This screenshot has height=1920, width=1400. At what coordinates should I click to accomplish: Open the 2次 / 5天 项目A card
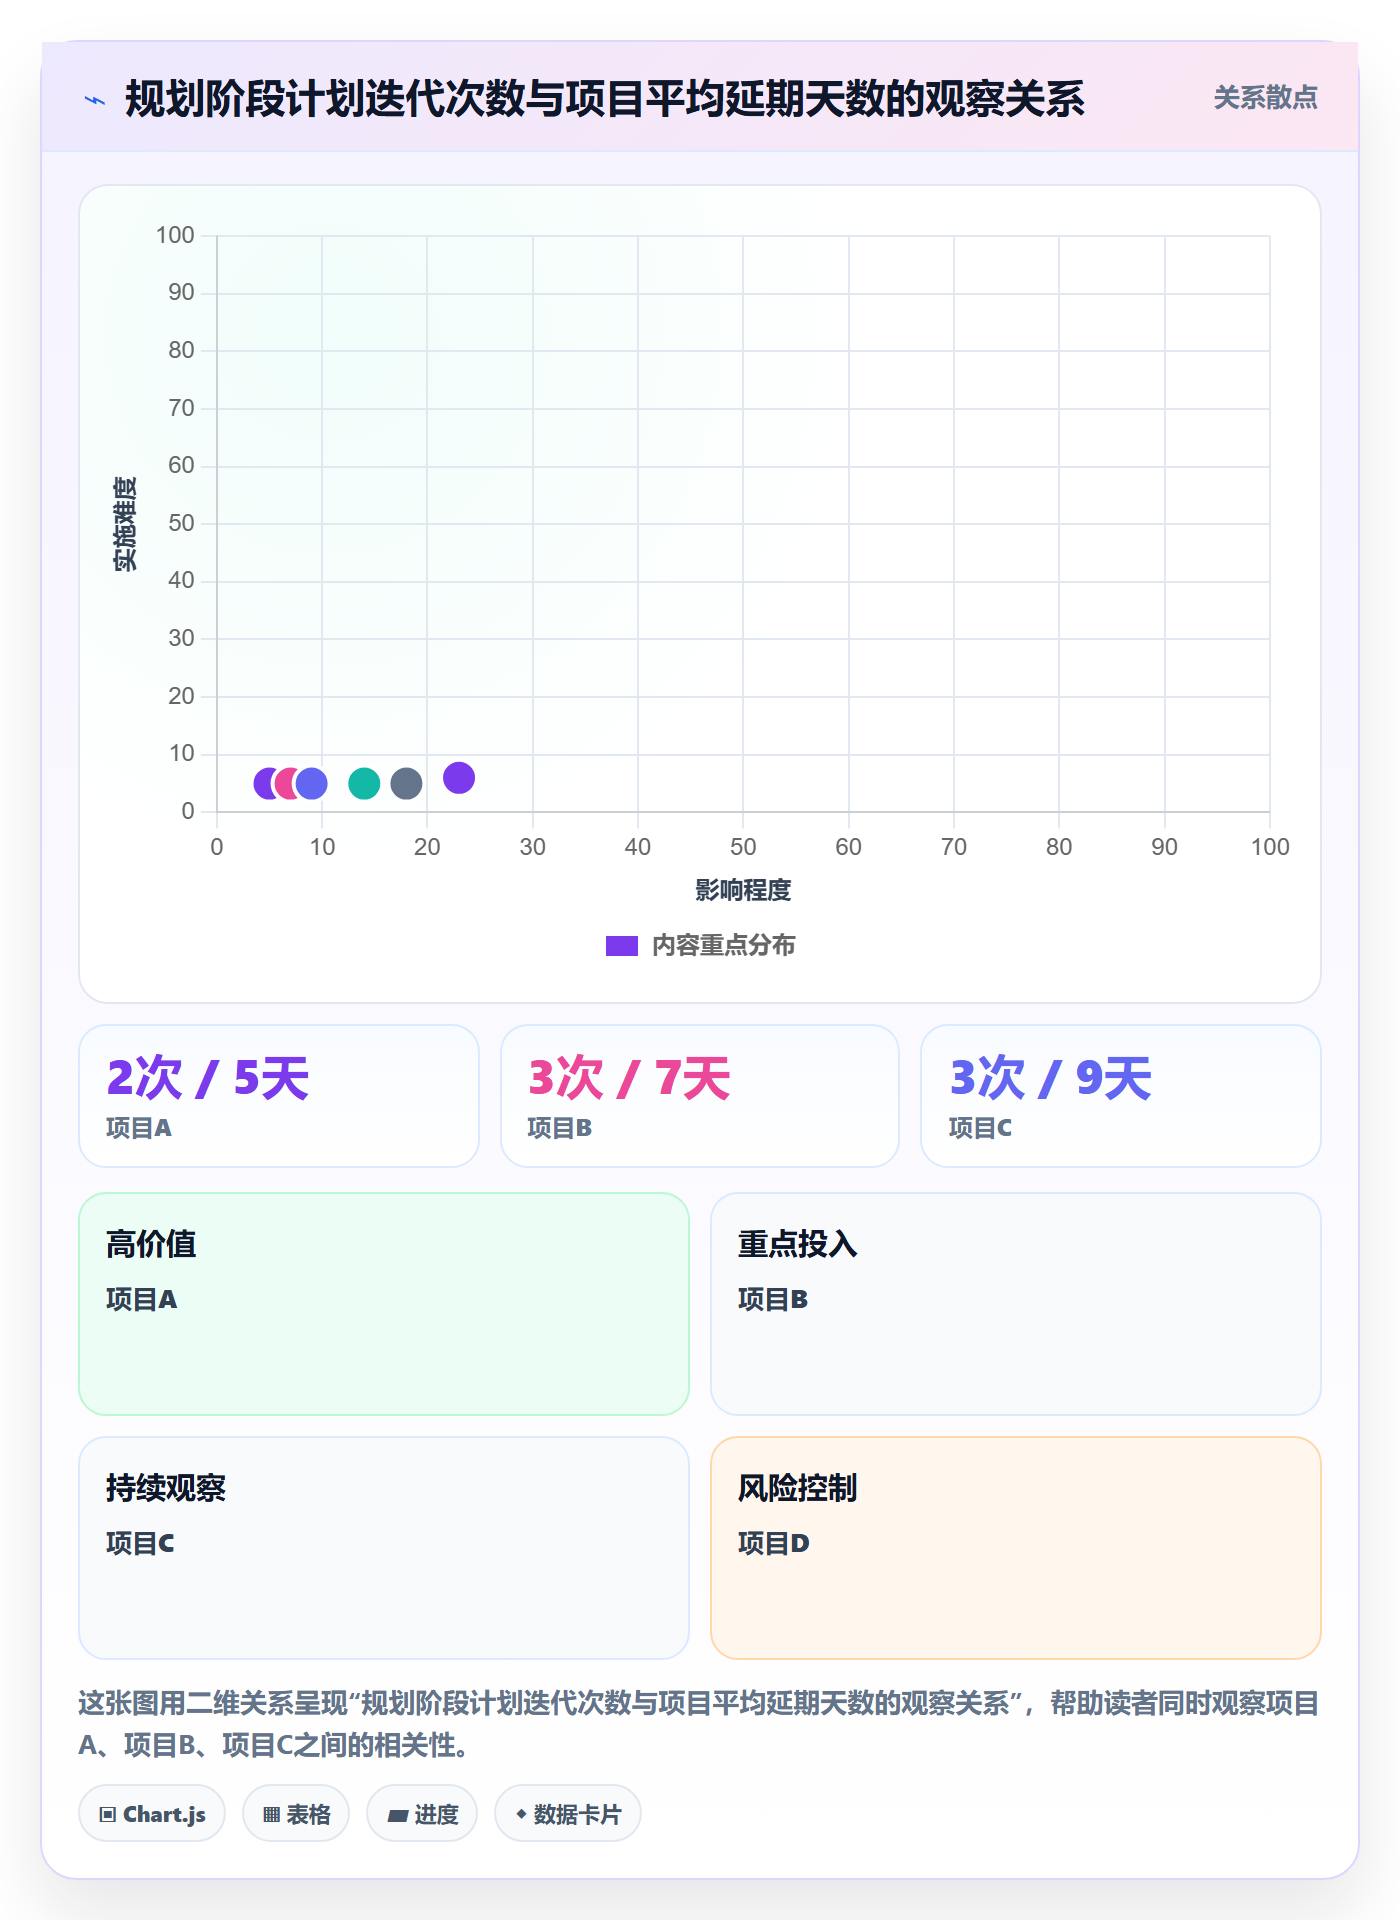click(279, 1096)
